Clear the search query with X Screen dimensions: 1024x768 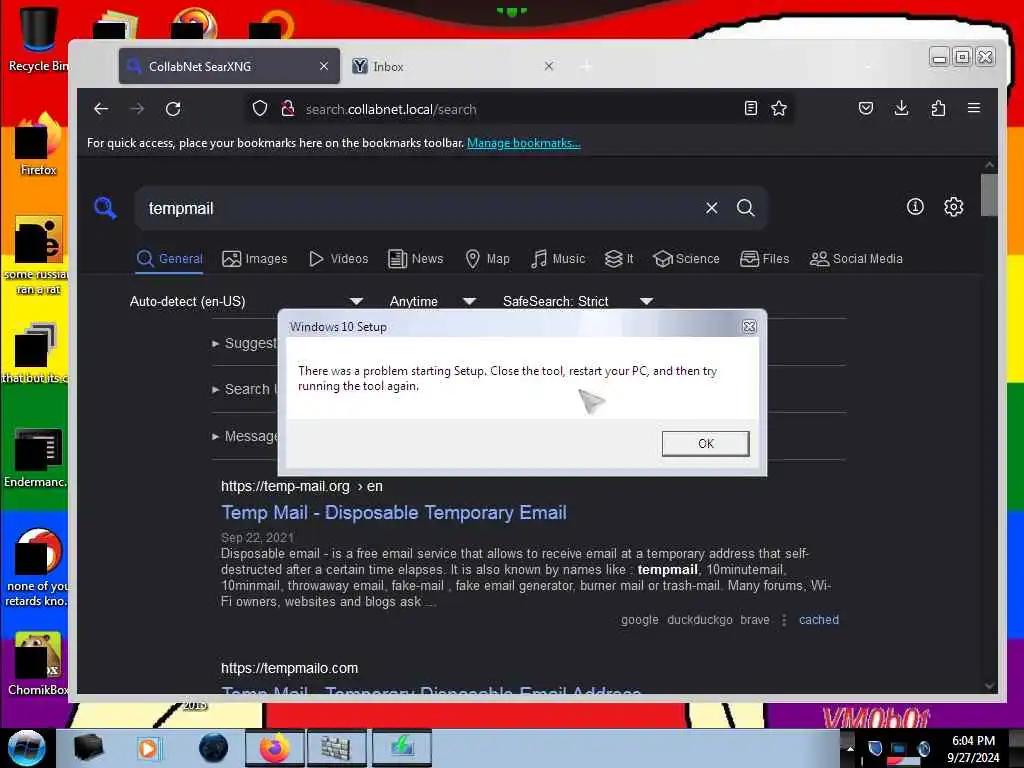click(x=711, y=208)
